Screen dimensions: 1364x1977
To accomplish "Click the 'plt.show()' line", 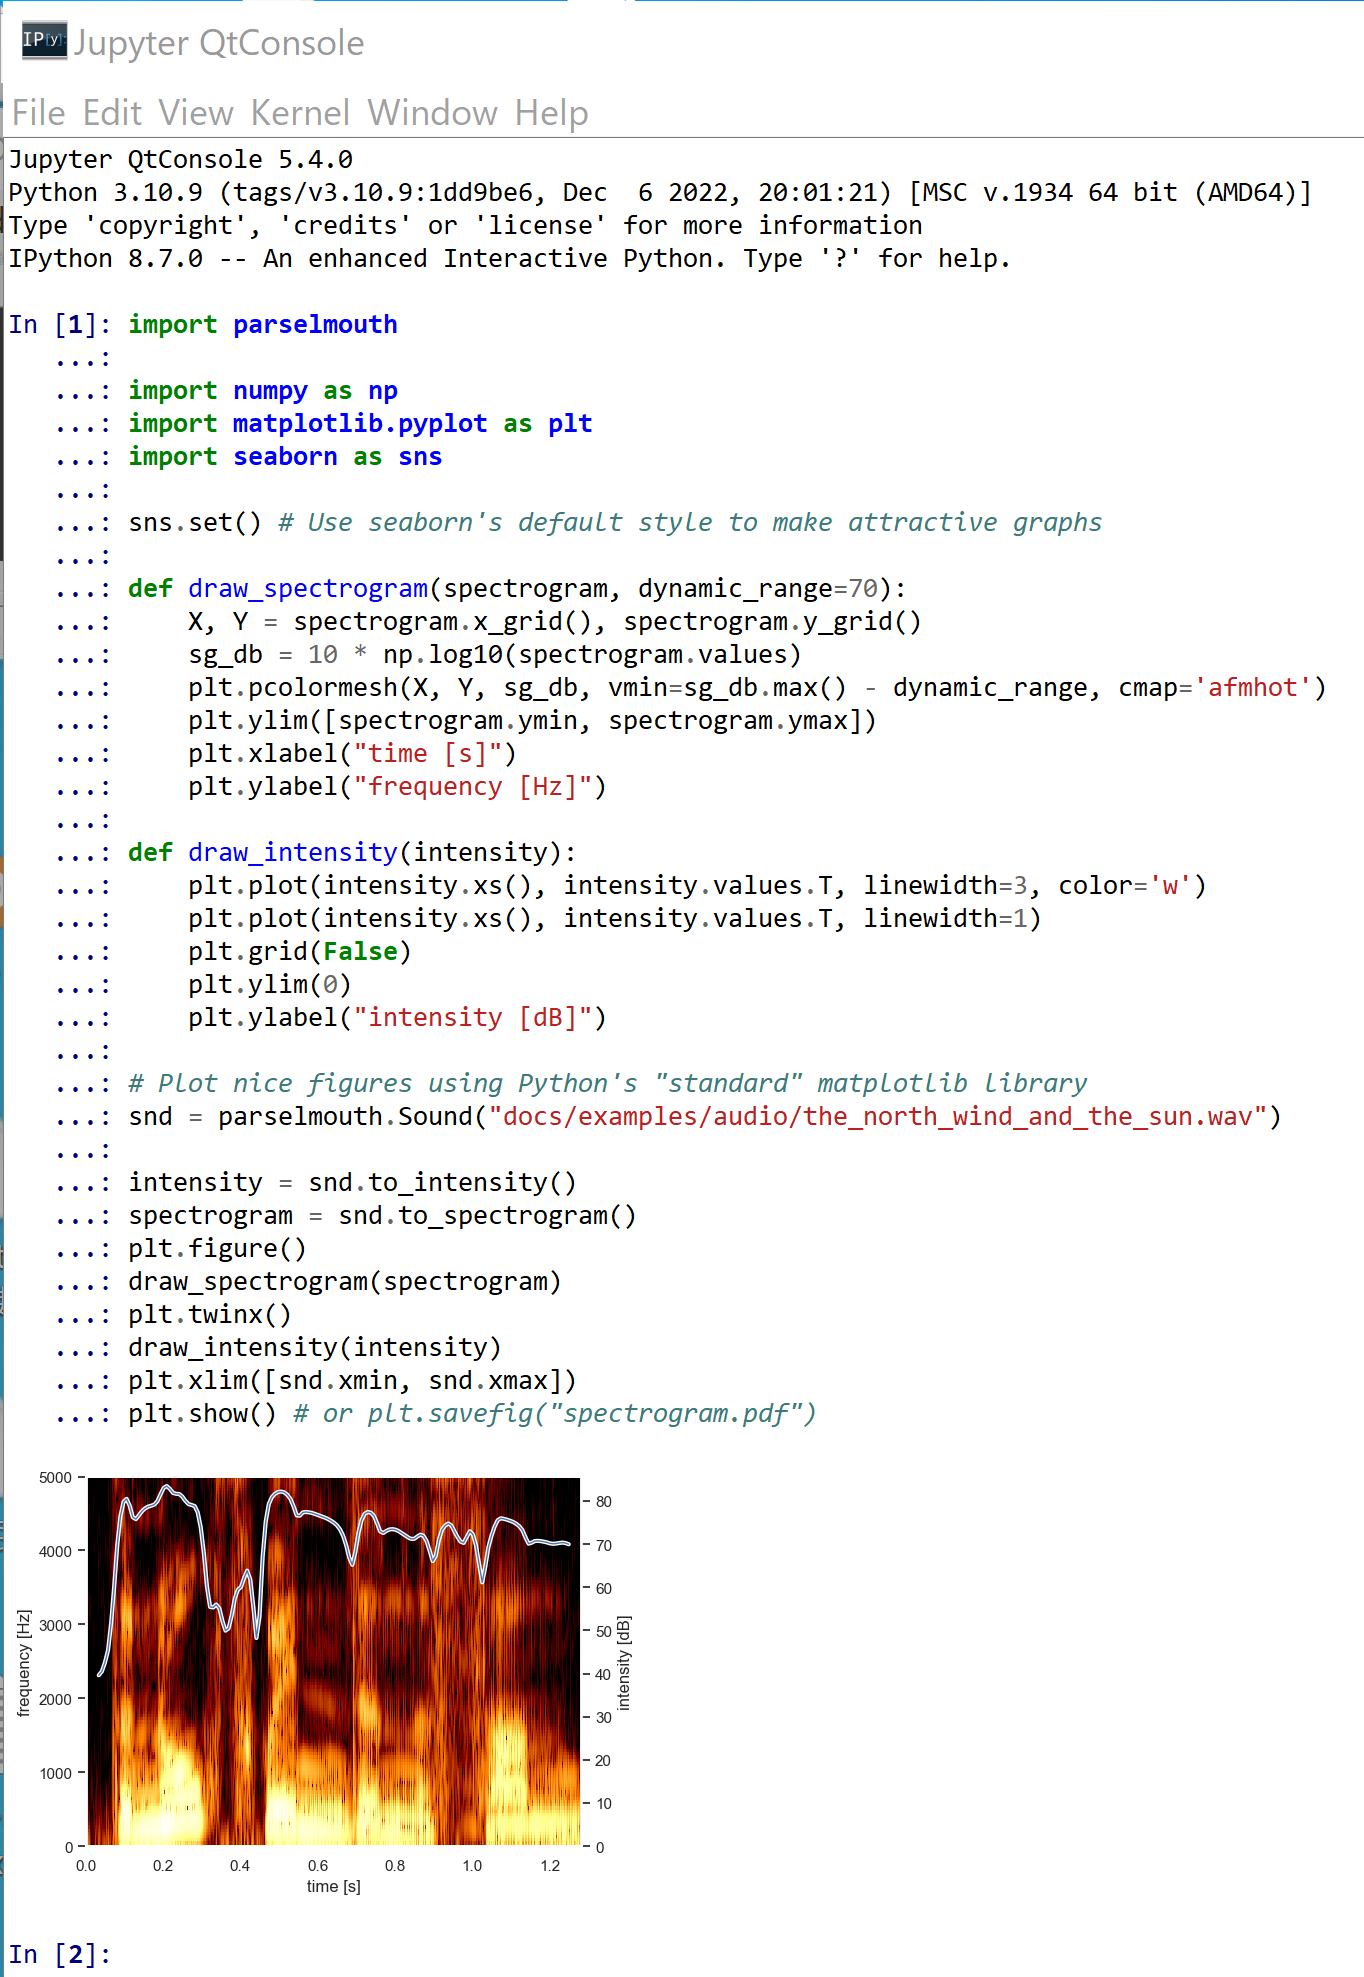I will [x=472, y=1414].
